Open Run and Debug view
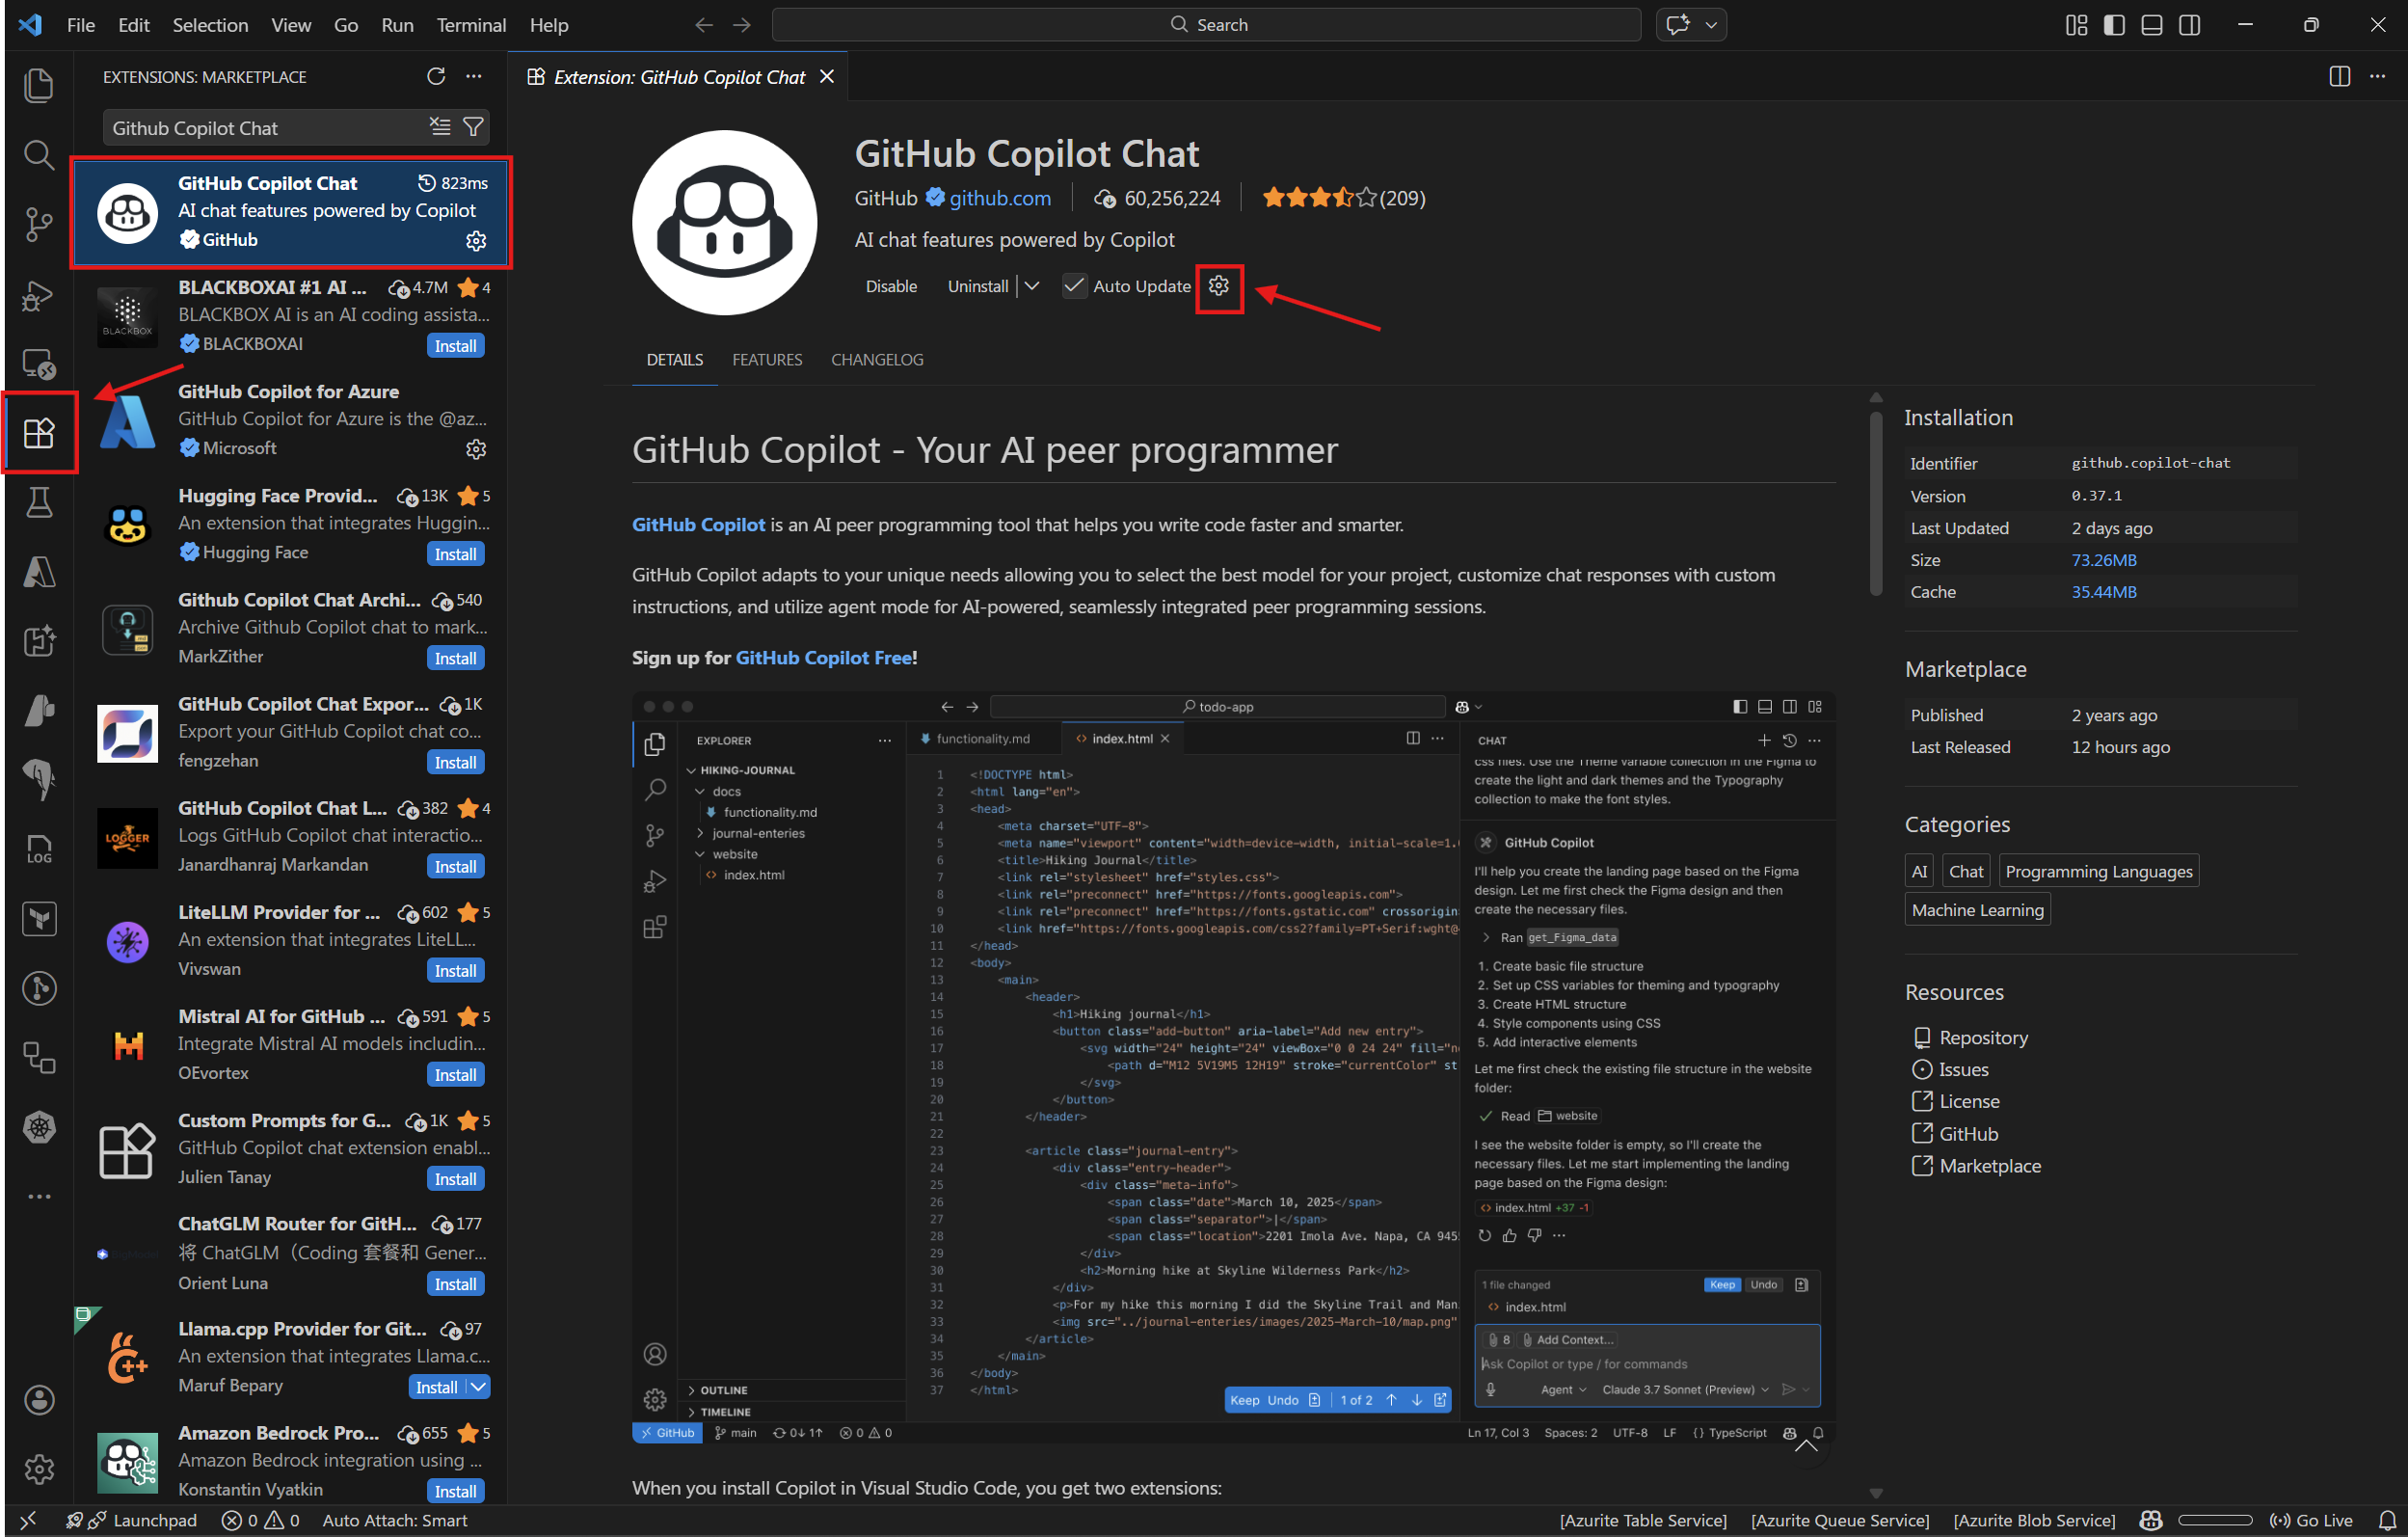The height and width of the screenshot is (1537, 2408). pyautogui.click(x=39, y=294)
